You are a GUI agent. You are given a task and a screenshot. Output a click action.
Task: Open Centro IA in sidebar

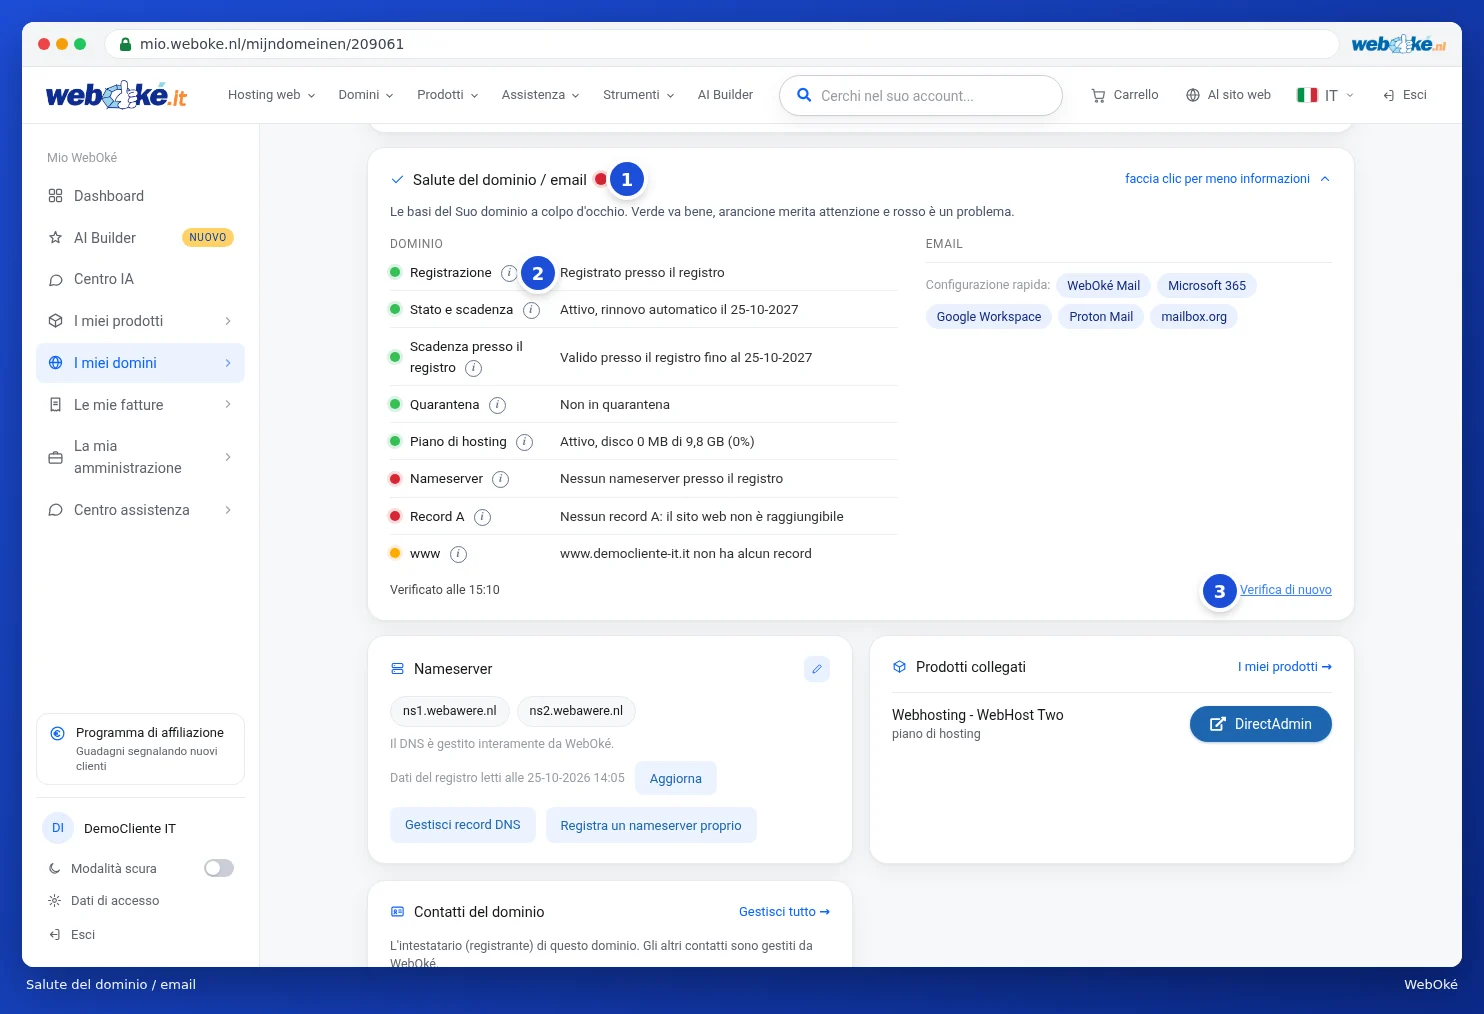[x=140, y=279]
